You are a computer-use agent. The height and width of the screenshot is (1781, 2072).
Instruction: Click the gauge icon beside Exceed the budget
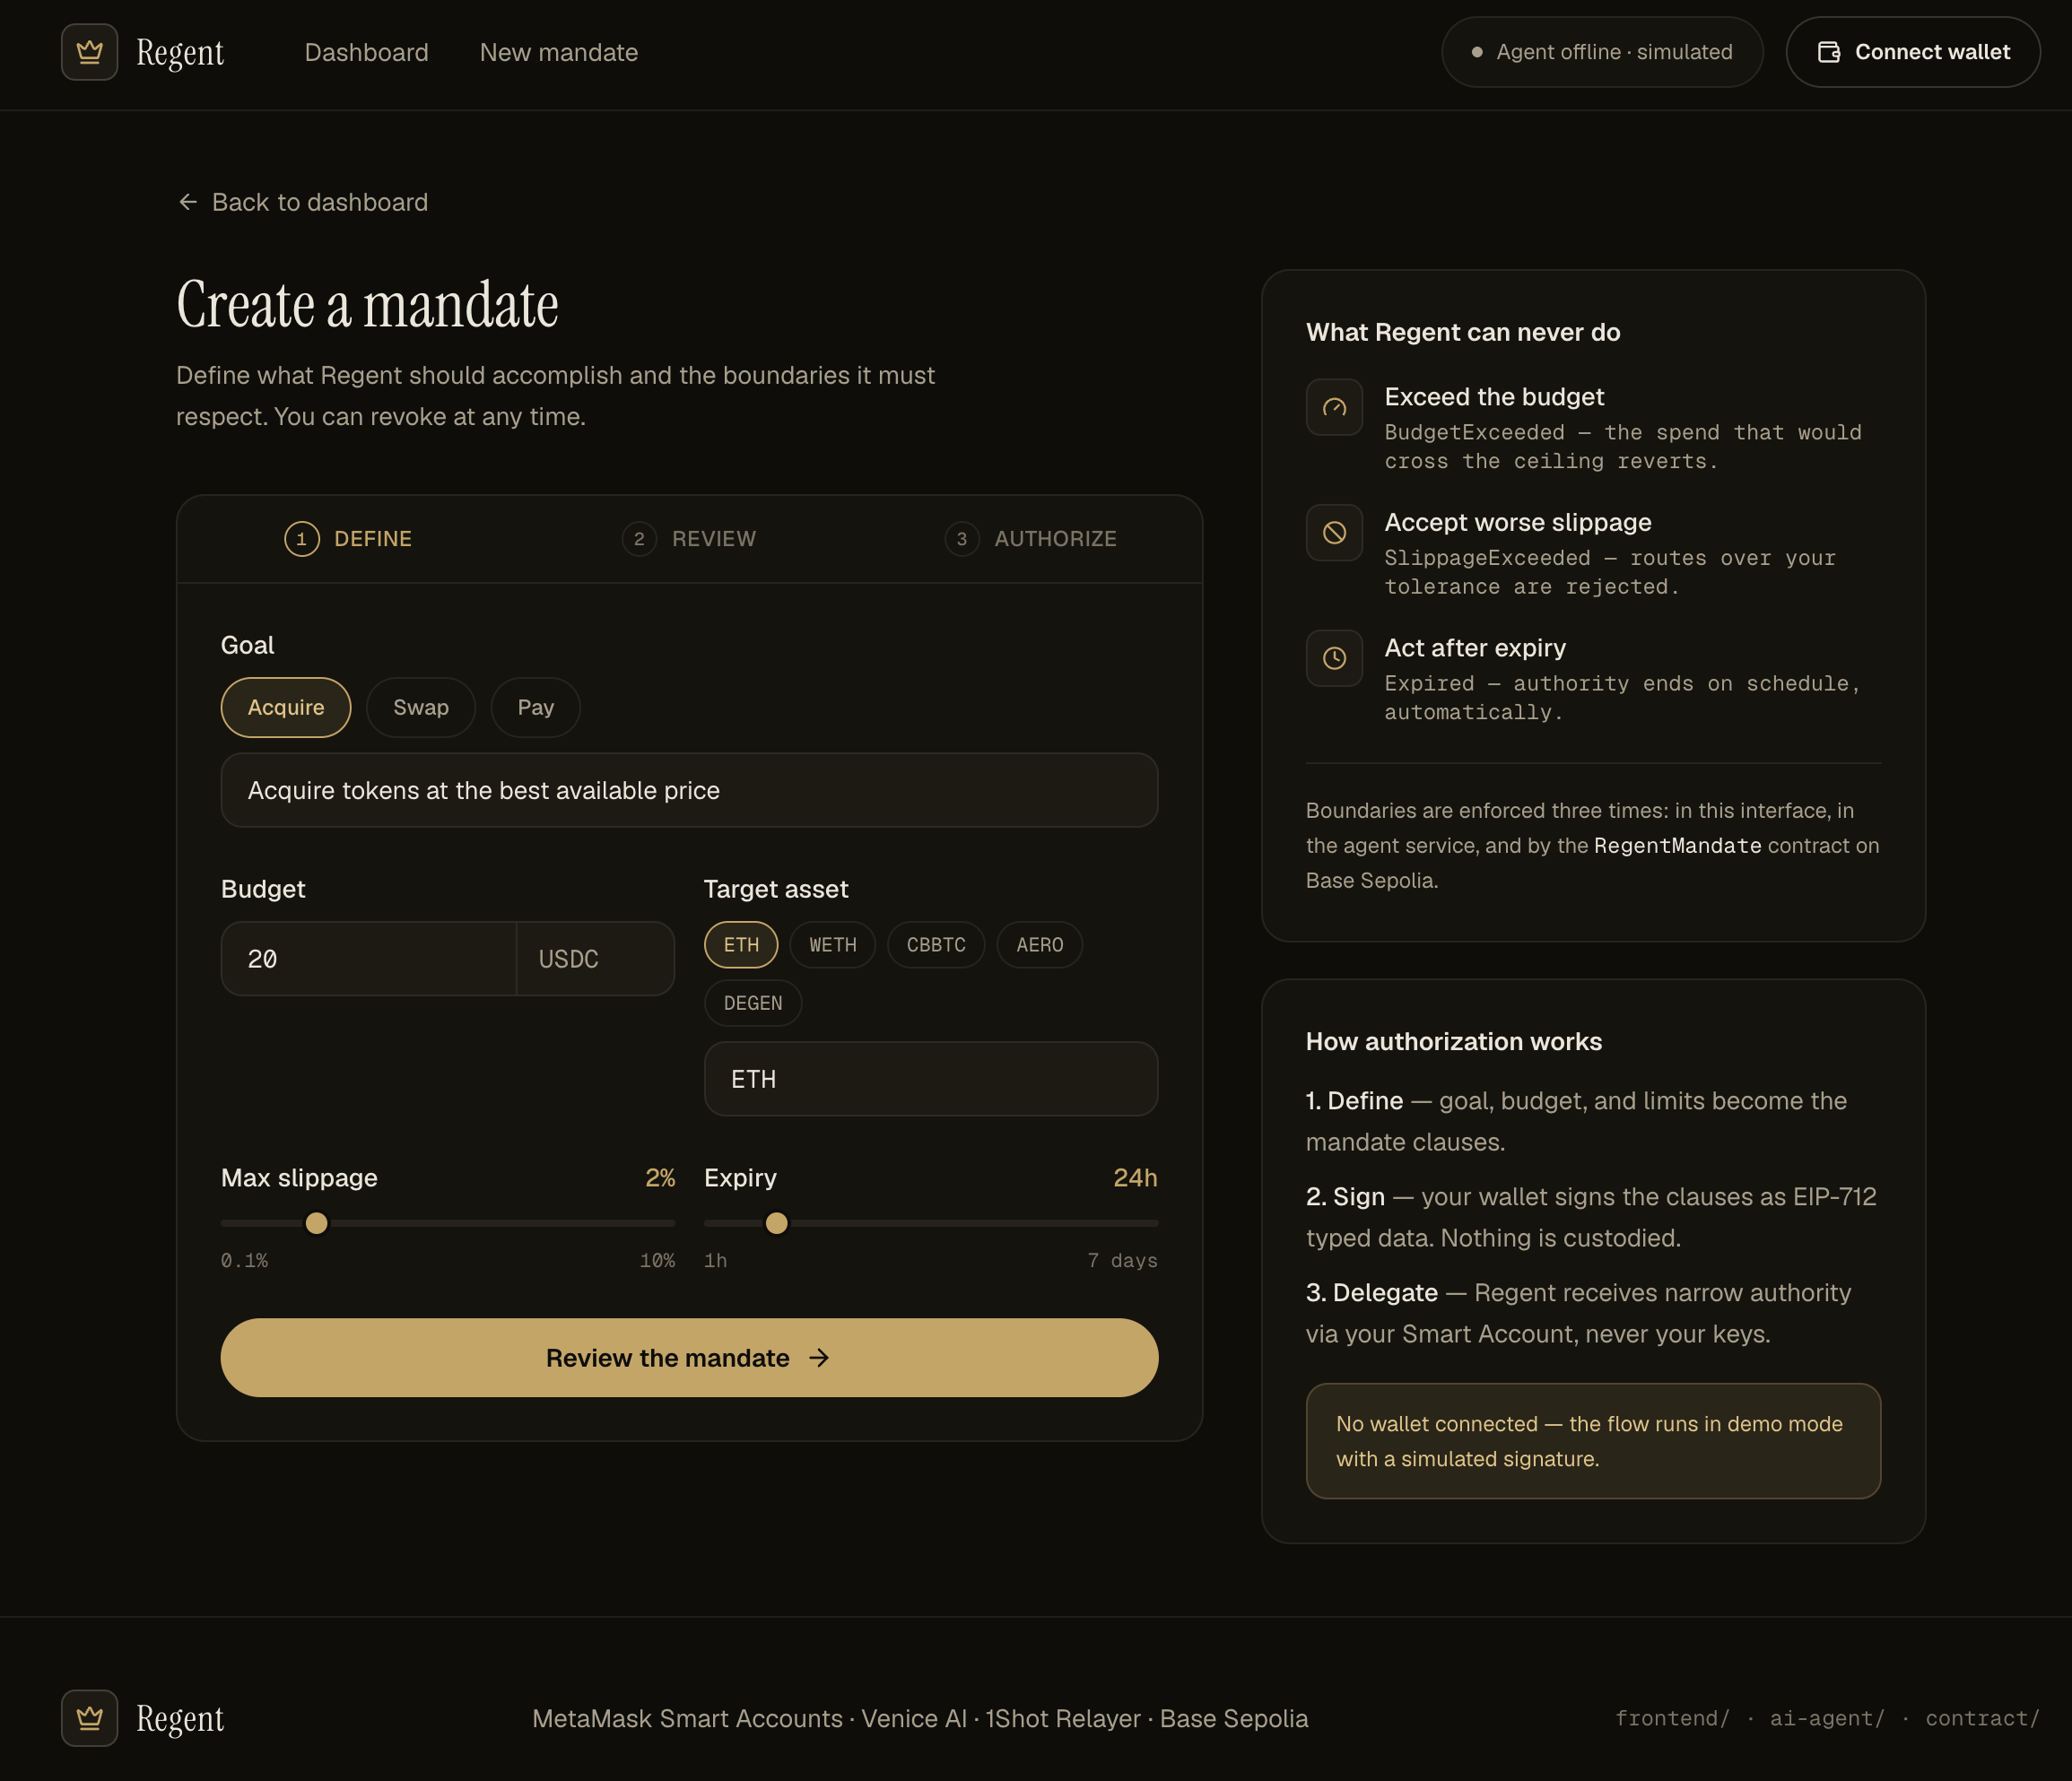[1334, 407]
